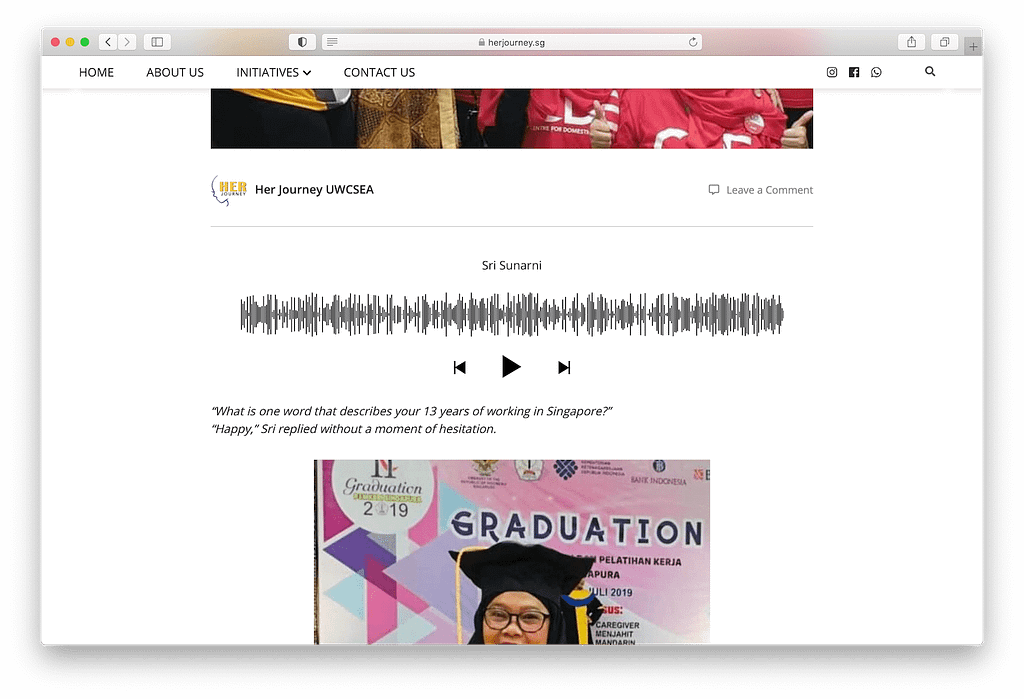
Task: Reload the herjourney.sg page
Action: pyautogui.click(x=693, y=42)
